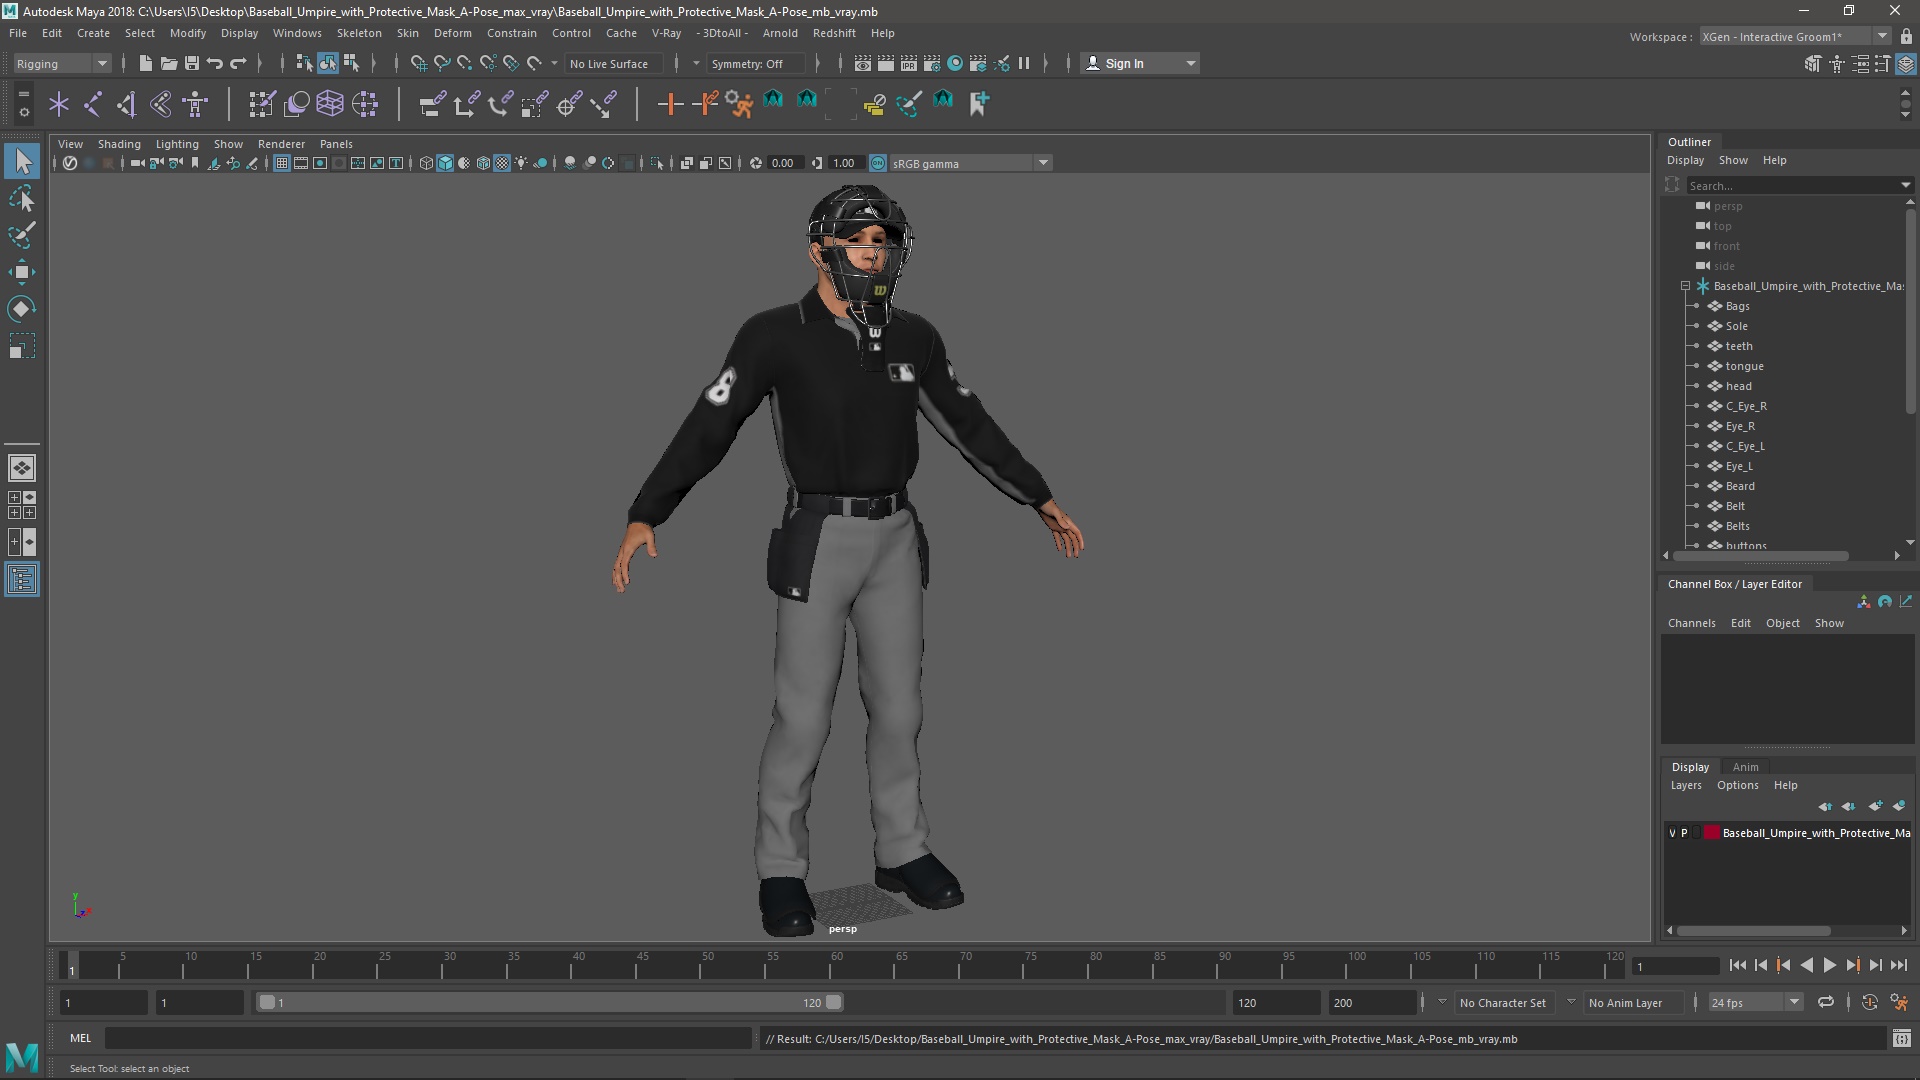Open the Channels menu in Channel Box
Viewport: 1920px width, 1080px height.
coord(1691,623)
